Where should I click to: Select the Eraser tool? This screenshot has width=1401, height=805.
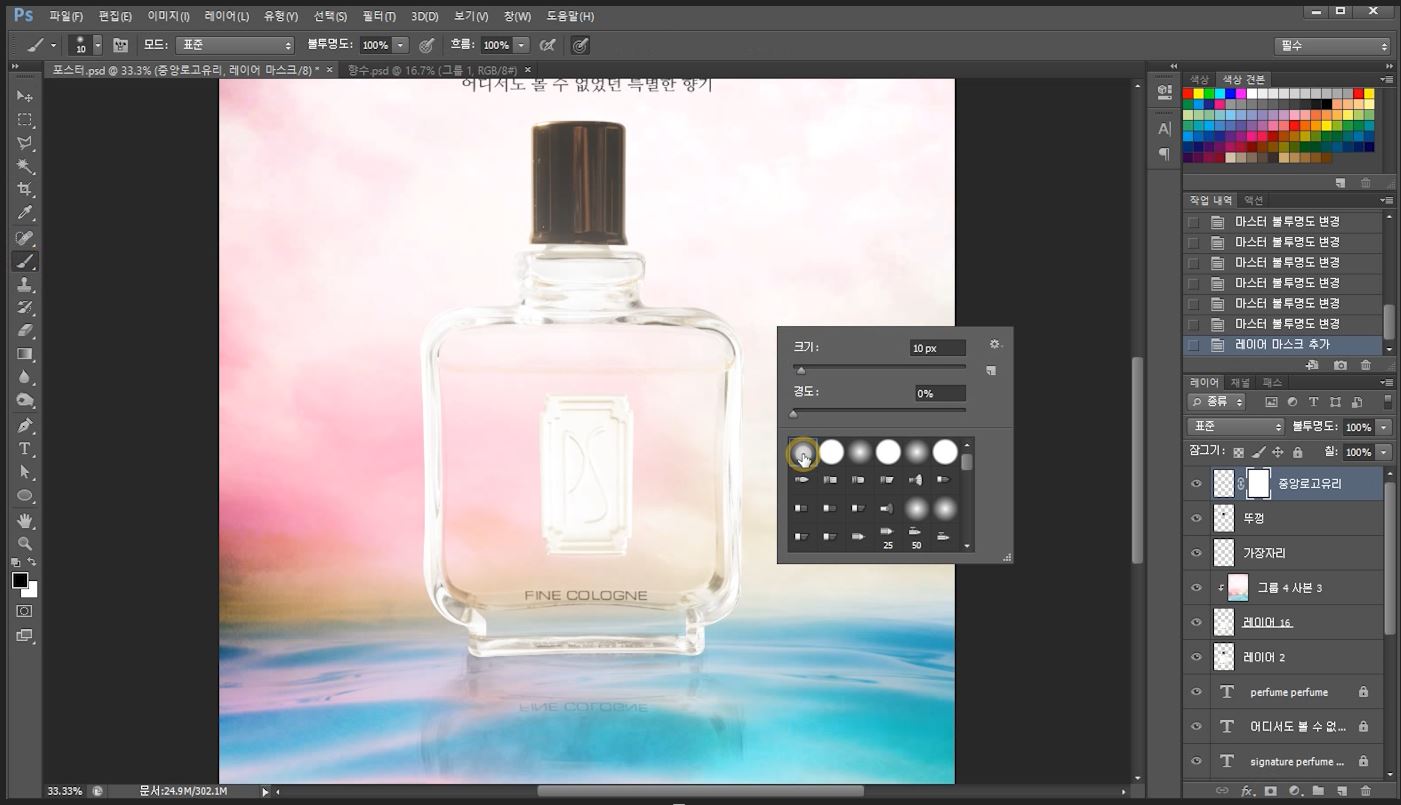pyautogui.click(x=25, y=331)
